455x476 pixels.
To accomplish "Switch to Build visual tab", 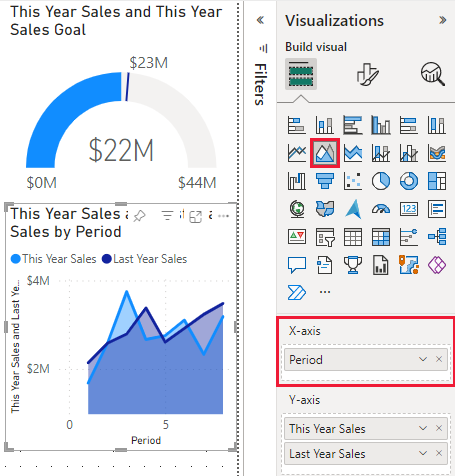I will click(301, 74).
